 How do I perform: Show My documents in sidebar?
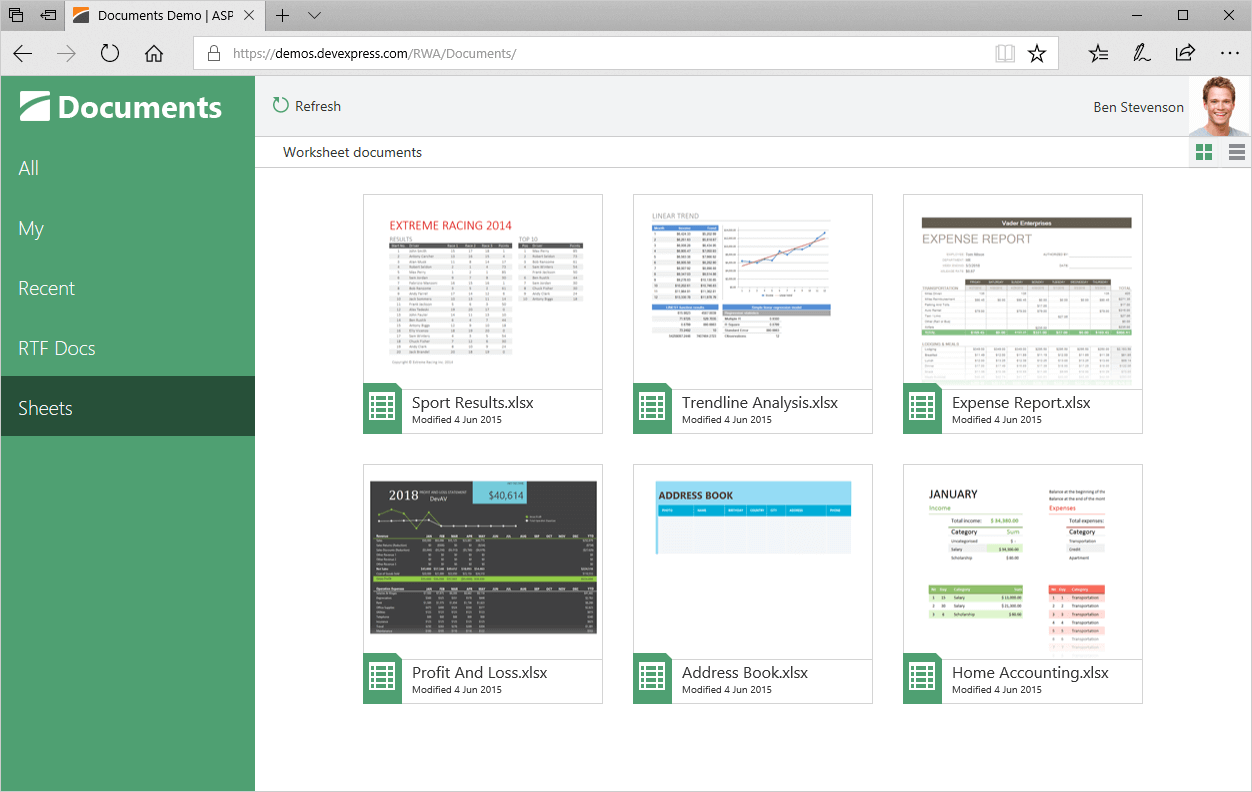(x=31, y=228)
